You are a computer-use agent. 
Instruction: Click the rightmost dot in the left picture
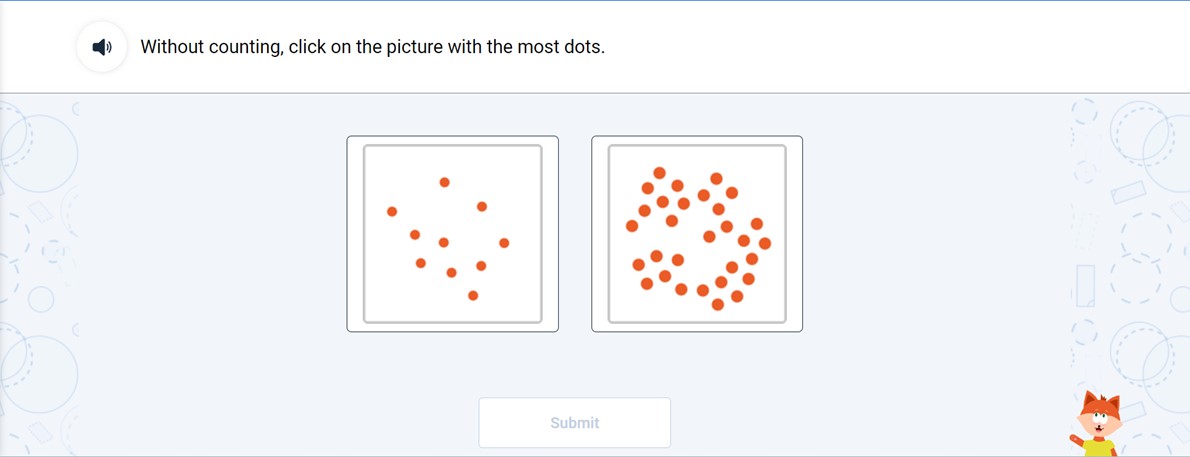[x=504, y=243]
